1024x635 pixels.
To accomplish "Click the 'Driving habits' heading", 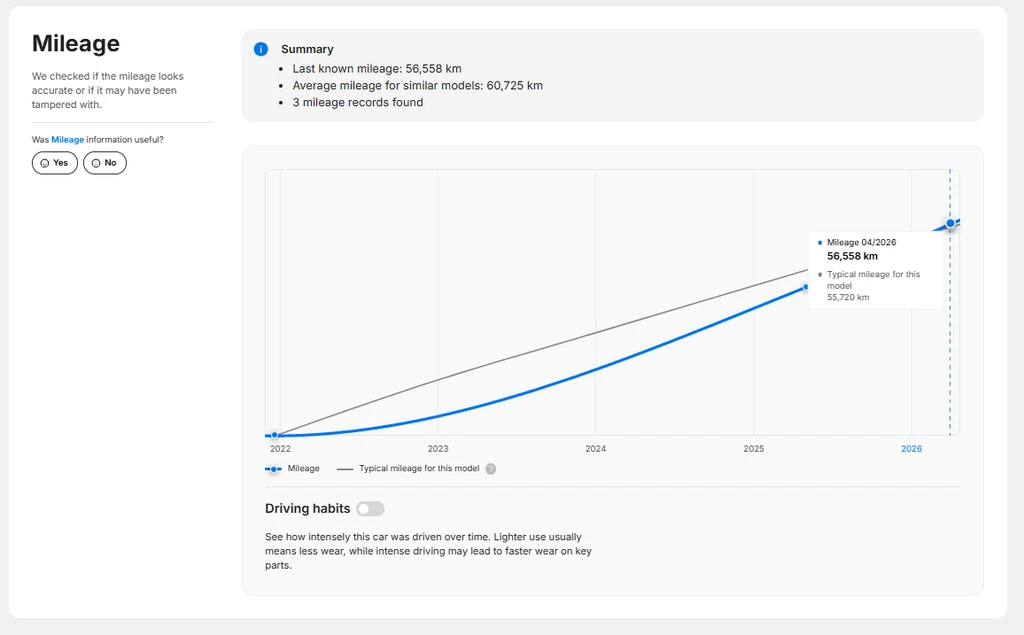I will pos(308,509).
